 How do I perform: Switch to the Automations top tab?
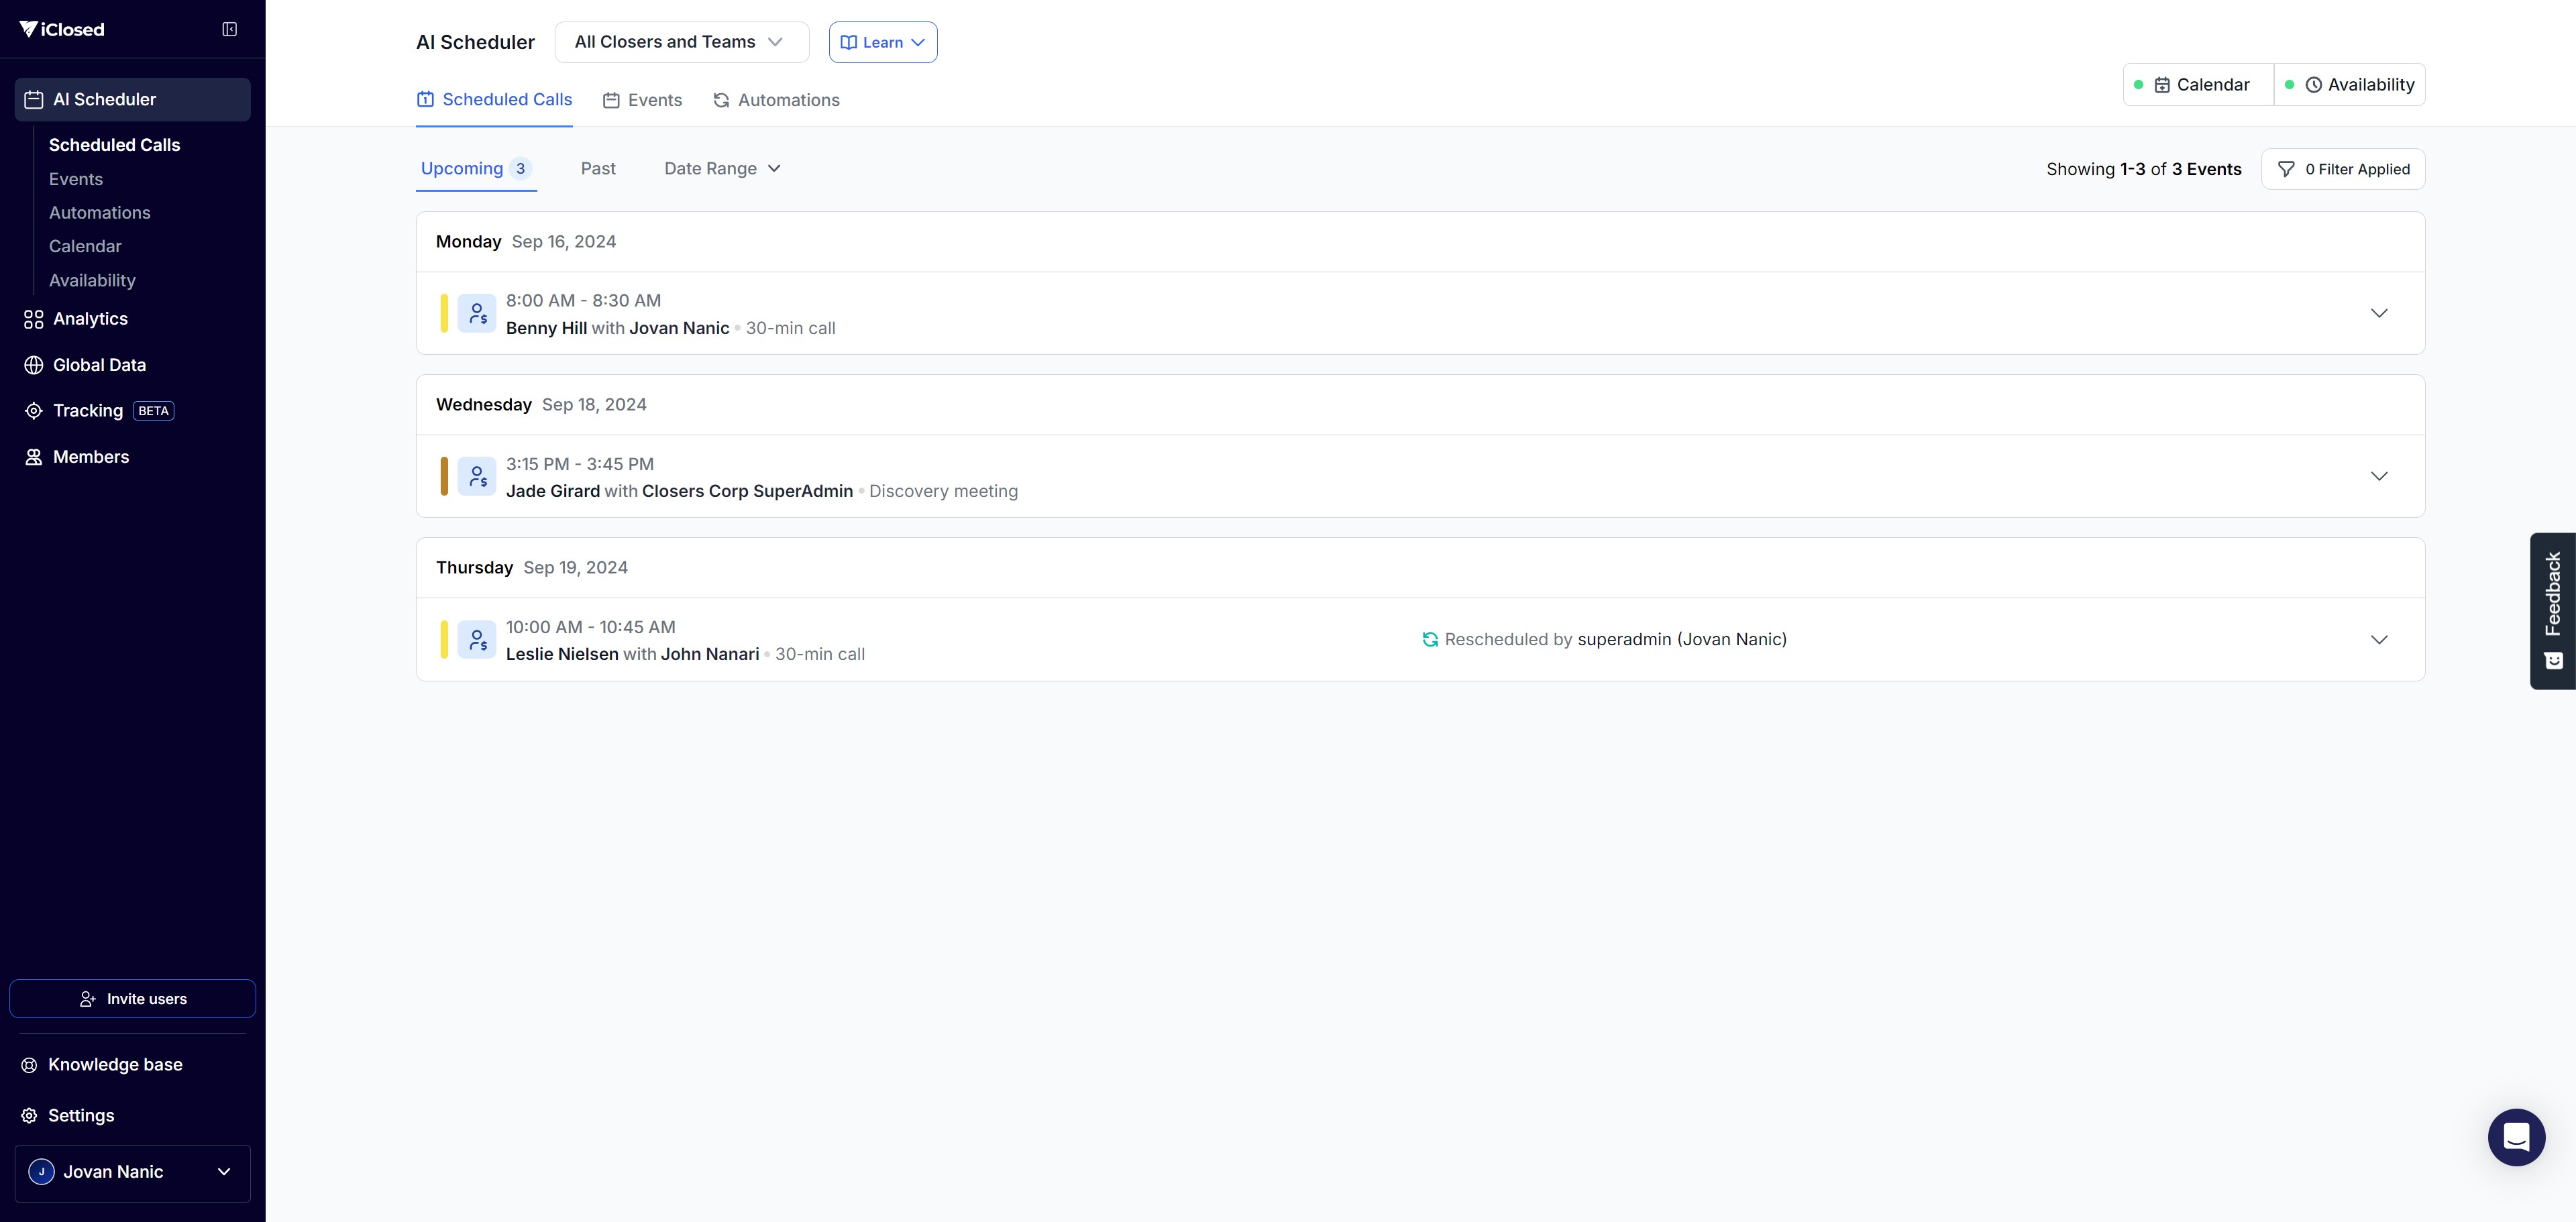tap(776, 100)
